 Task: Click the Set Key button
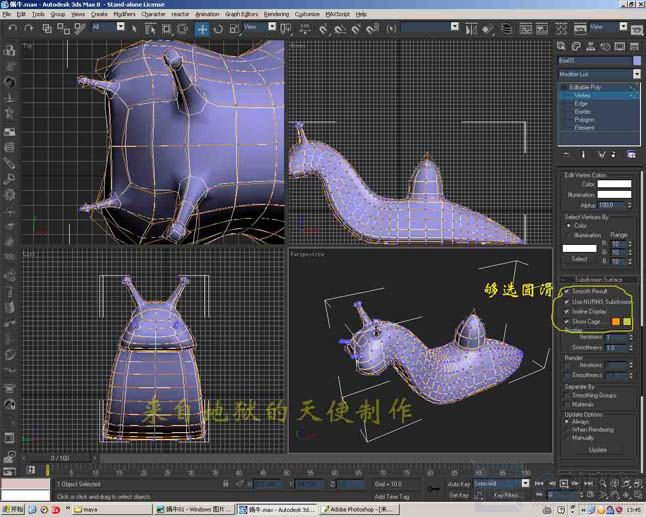[x=459, y=495]
